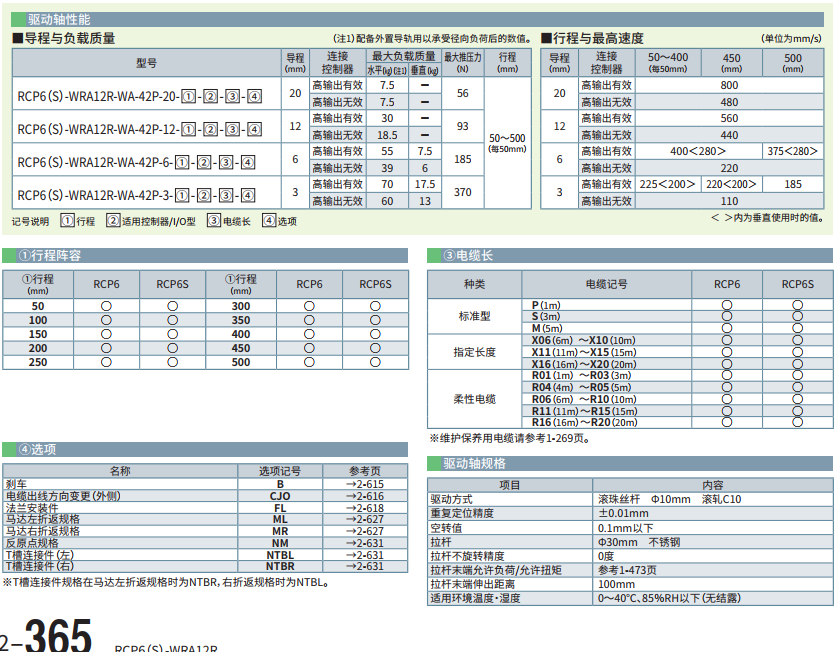Select spec value ±0.01mm
This screenshot has width=837, height=652.
[x=623, y=513]
